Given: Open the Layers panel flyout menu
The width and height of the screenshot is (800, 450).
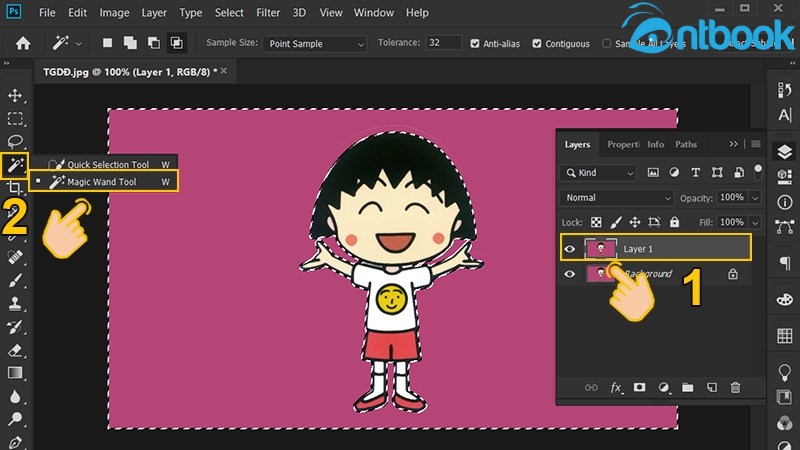Looking at the screenshot, I should coord(756,144).
